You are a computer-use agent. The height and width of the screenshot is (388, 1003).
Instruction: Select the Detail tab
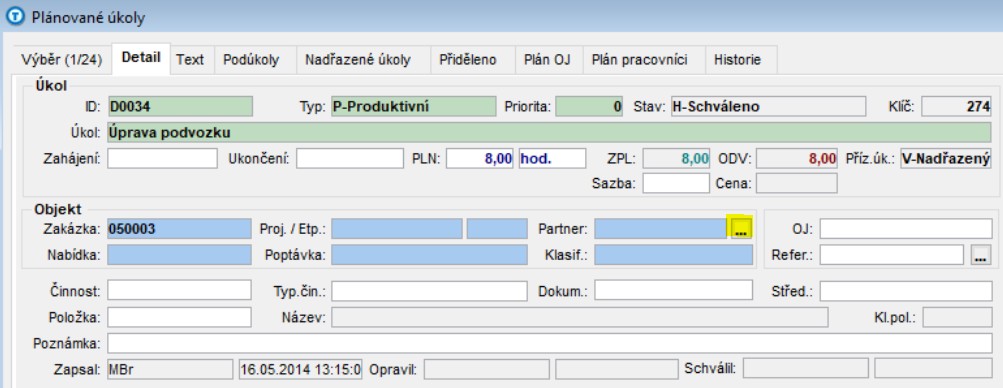[x=141, y=58]
